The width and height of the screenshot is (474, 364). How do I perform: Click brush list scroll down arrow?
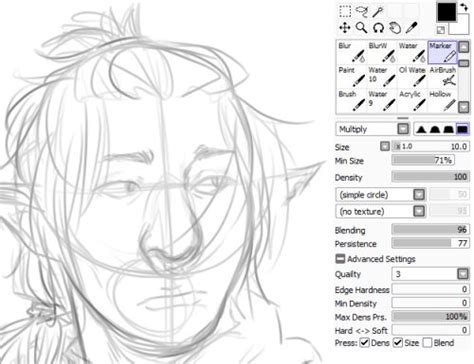tap(464, 107)
